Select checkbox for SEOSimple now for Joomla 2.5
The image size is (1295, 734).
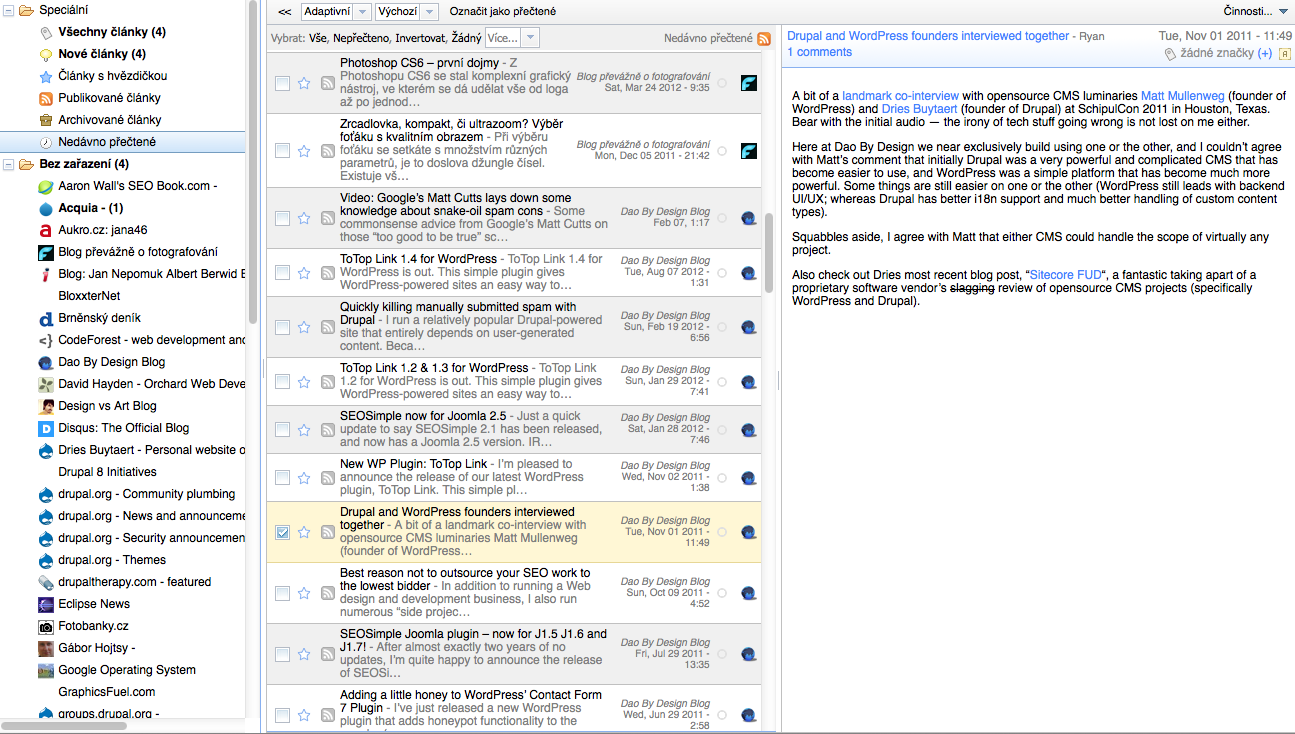point(282,429)
